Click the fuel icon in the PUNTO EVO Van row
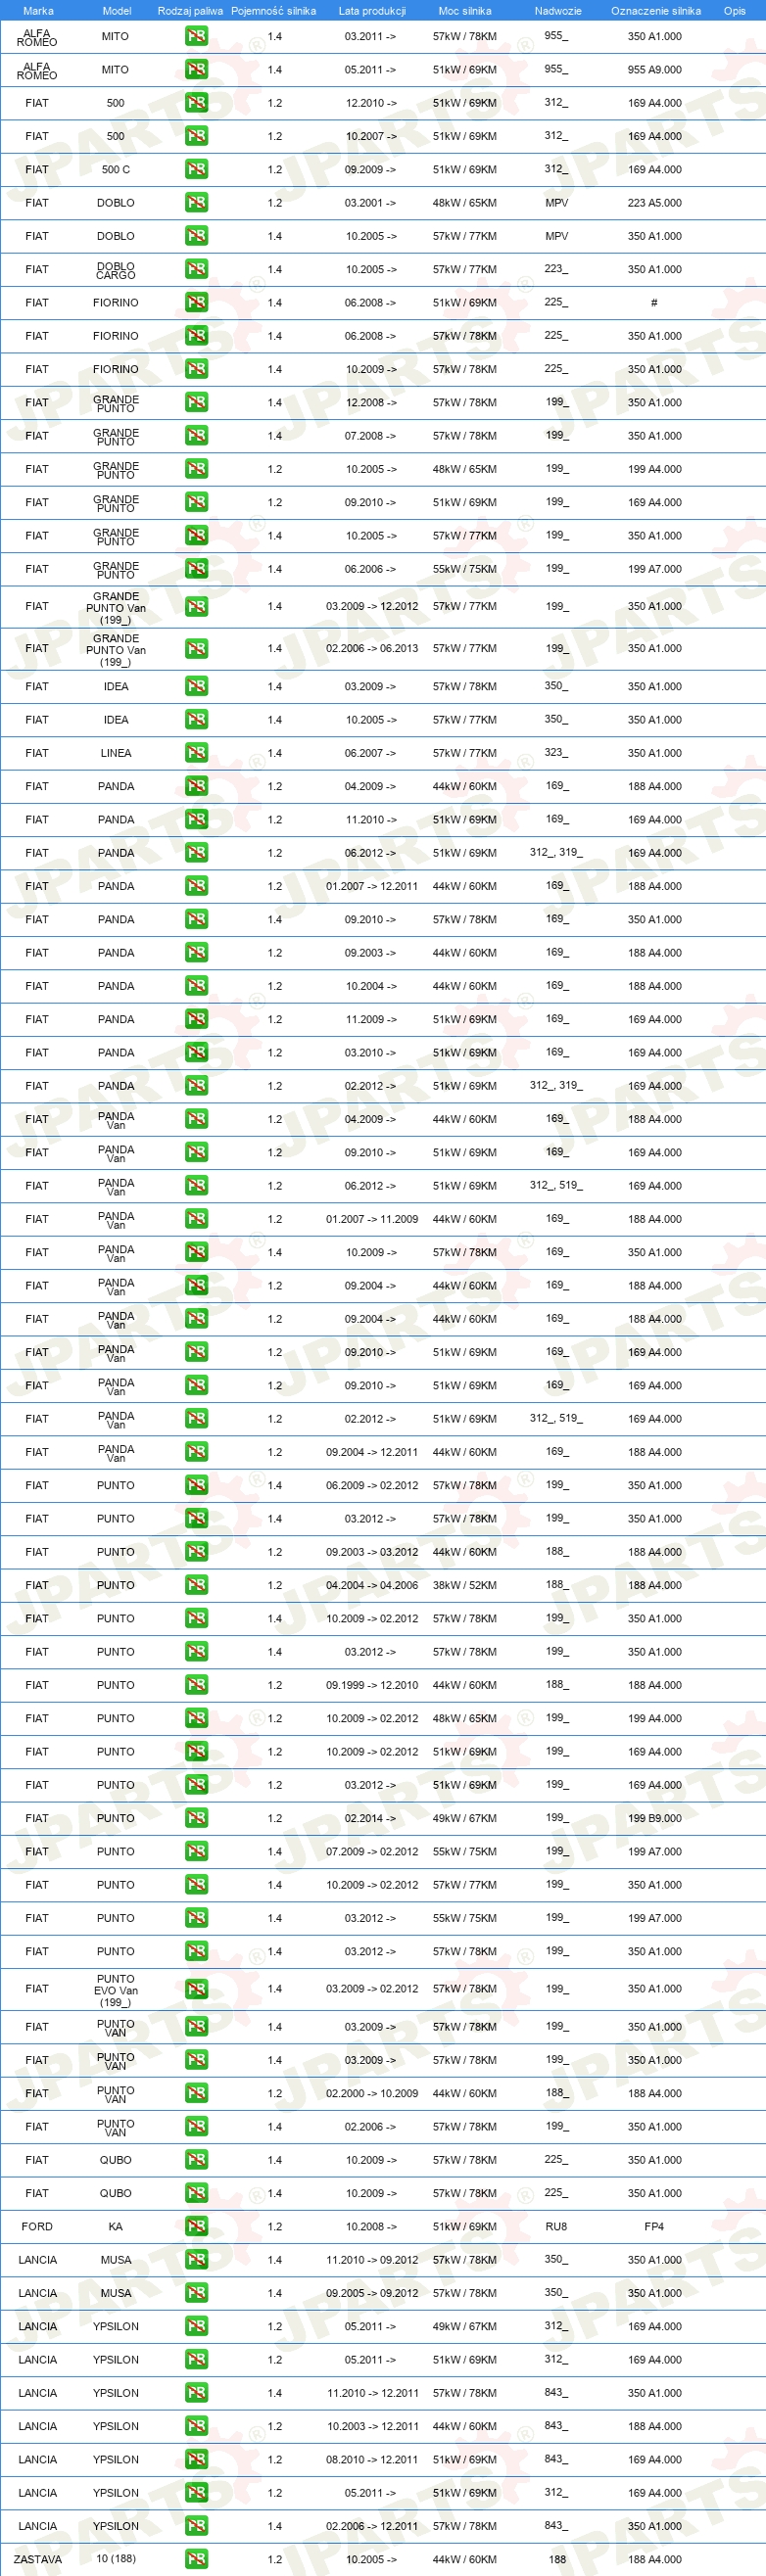Viewport: 766px width, 2576px height. [x=196, y=1989]
